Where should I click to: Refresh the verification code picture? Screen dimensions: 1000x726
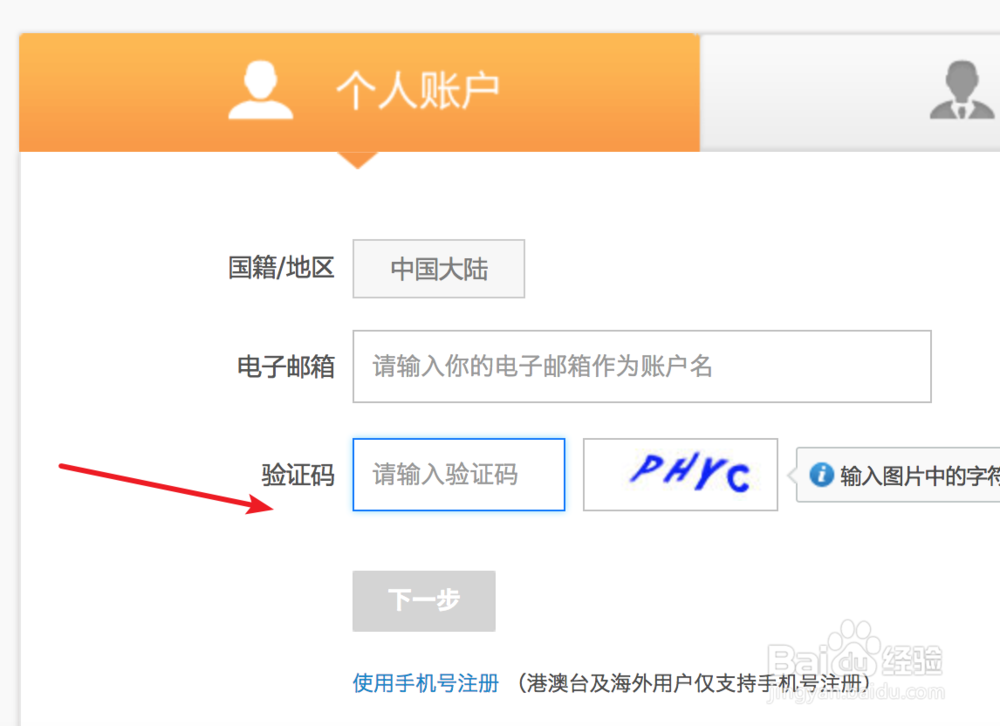(x=680, y=474)
